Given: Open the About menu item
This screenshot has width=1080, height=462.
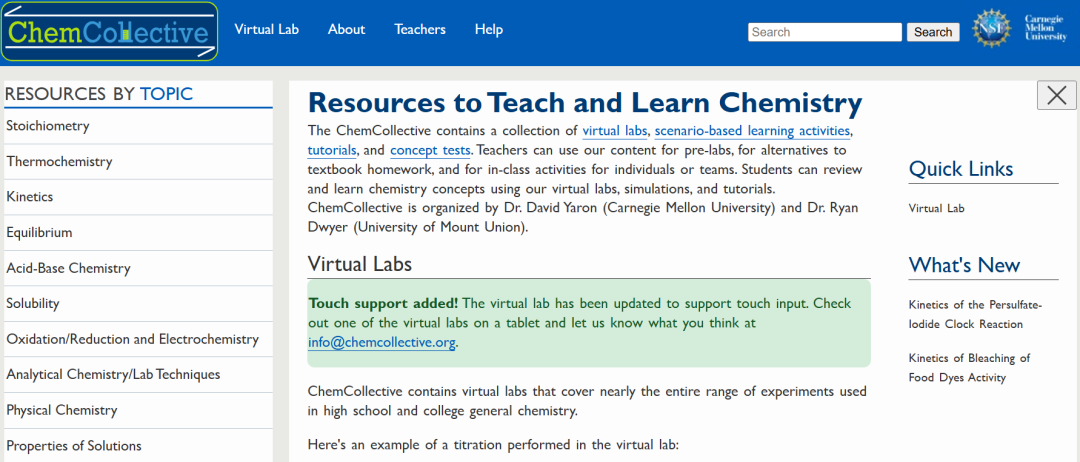Looking at the screenshot, I should 346,29.
